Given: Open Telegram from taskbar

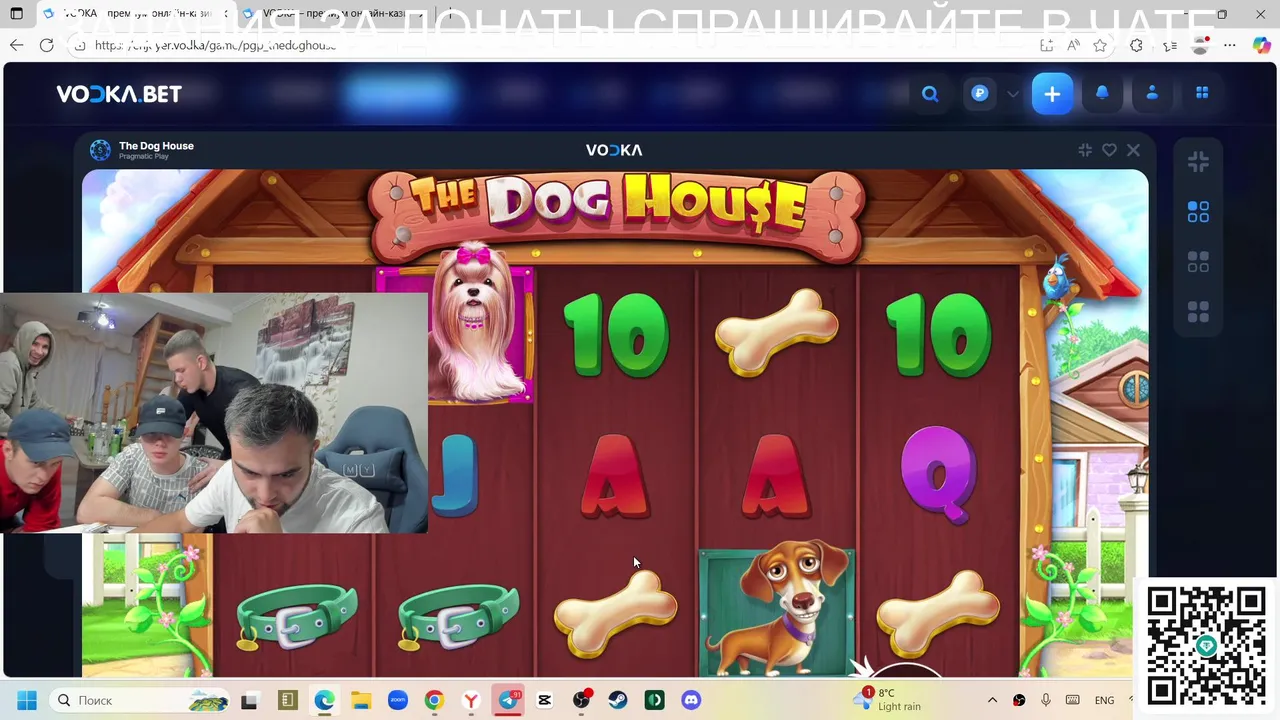Looking at the screenshot, I should [508, 700].
